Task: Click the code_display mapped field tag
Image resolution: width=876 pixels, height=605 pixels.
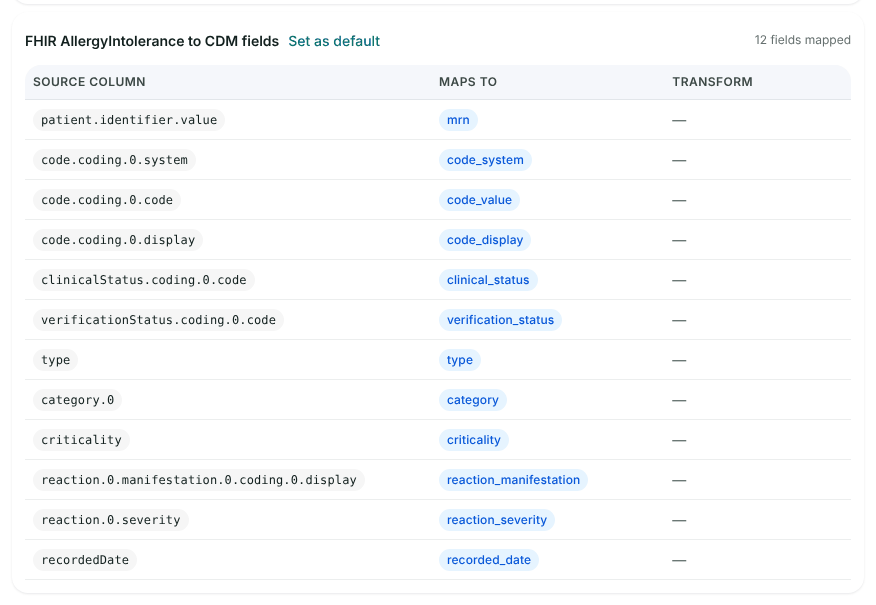Action: point(485,240)
